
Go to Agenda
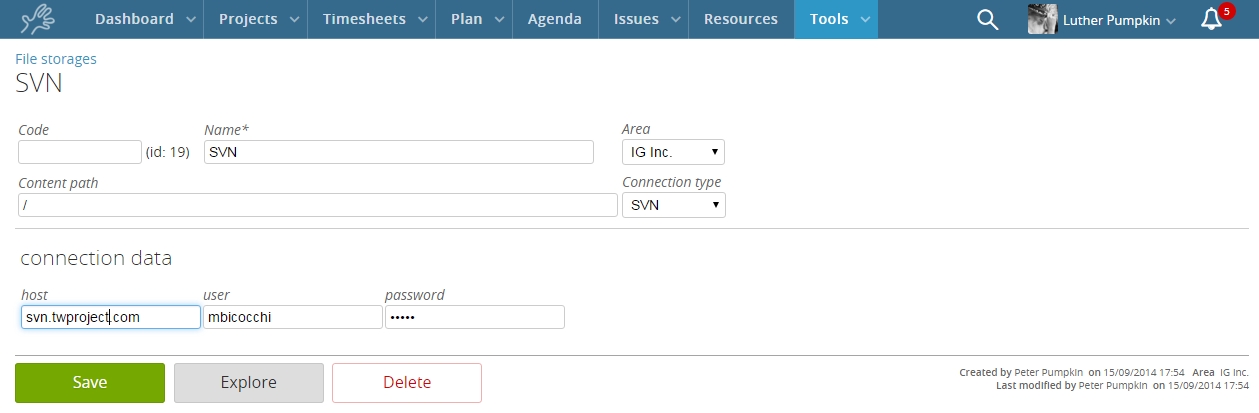pos(555,19)
